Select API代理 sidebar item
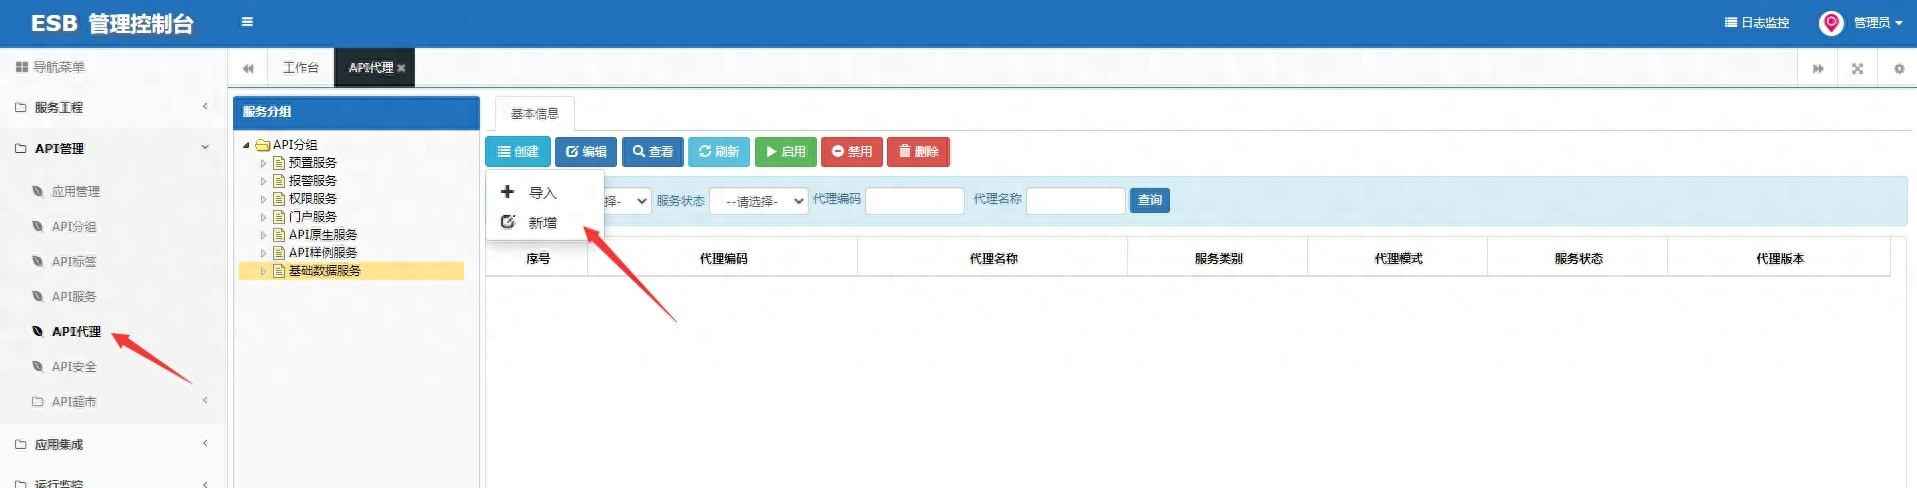Viewport: 1917px width, 488px height. (x=76, y=331)
